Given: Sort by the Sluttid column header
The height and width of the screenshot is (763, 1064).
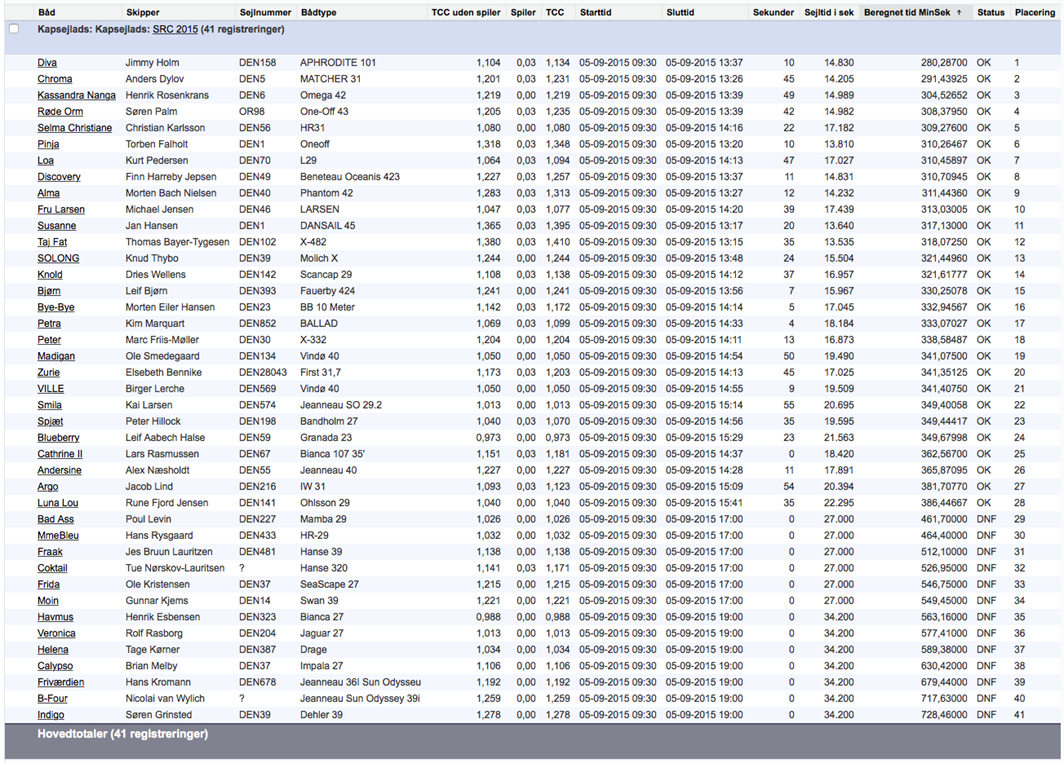Looking at the screenshot, I should 680,12.
